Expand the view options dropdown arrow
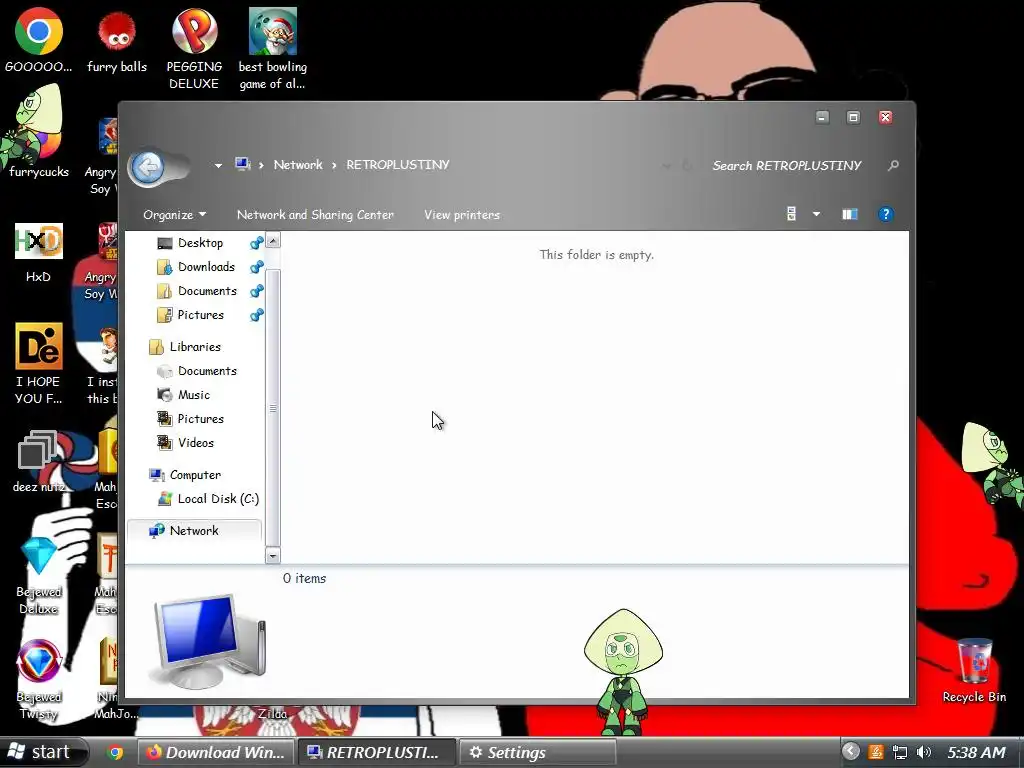Image resolution: width=1024 pixels, height=768 pixels. coord(816,214)
